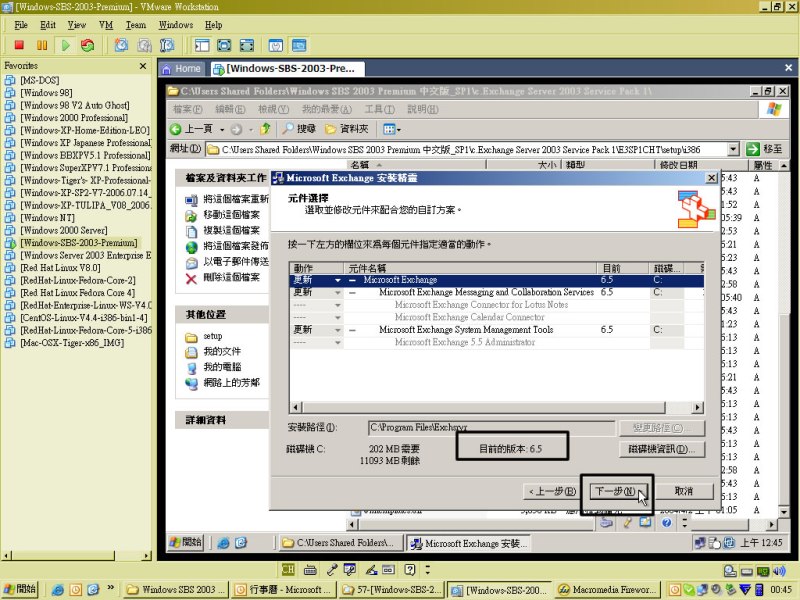Screen dimensions: 800x600
Task: Open action dropdown for Microsoft Exchange row
Action: coord(337,280)
